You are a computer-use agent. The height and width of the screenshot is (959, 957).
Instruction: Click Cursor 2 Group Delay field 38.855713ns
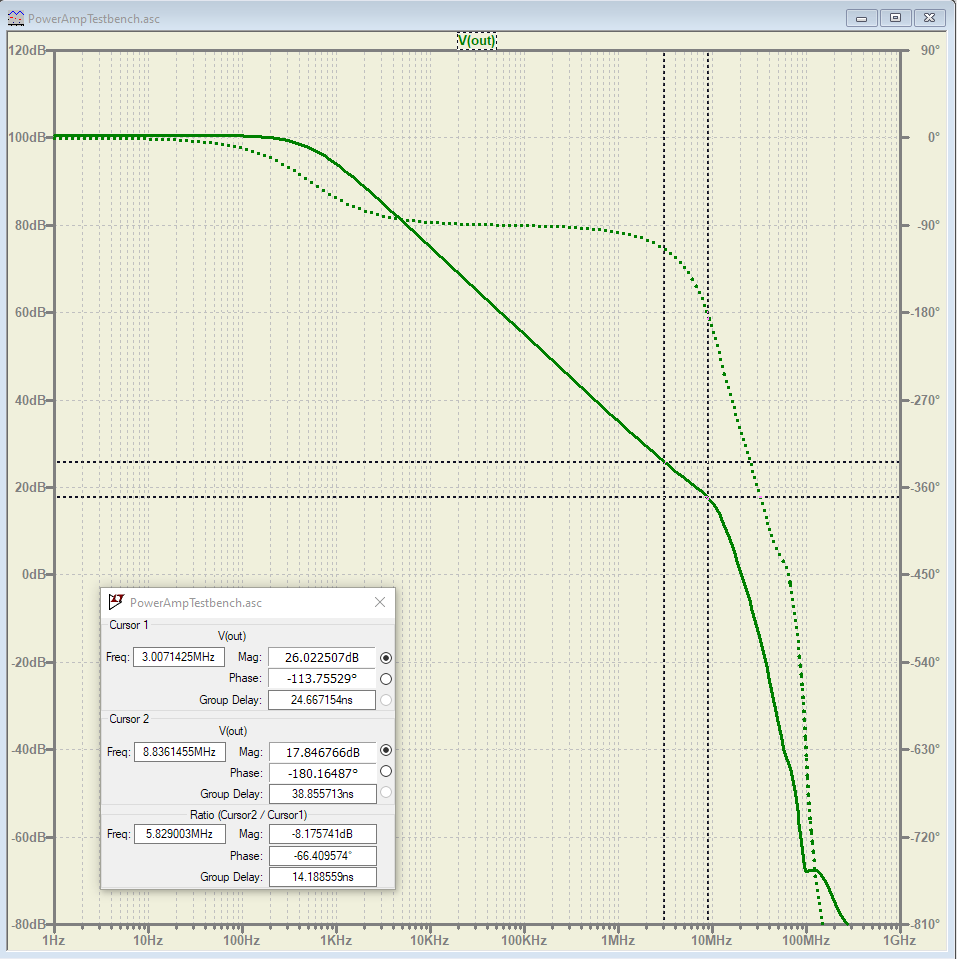pyautogui.click(x=322, y=794)
